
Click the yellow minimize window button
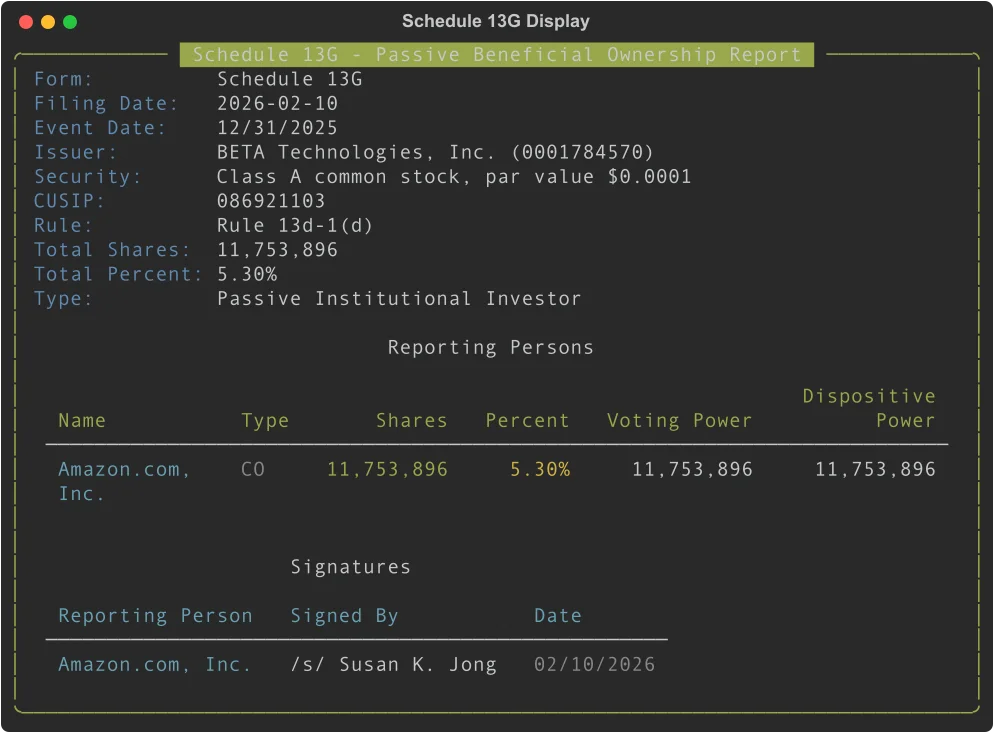[48, 22]
